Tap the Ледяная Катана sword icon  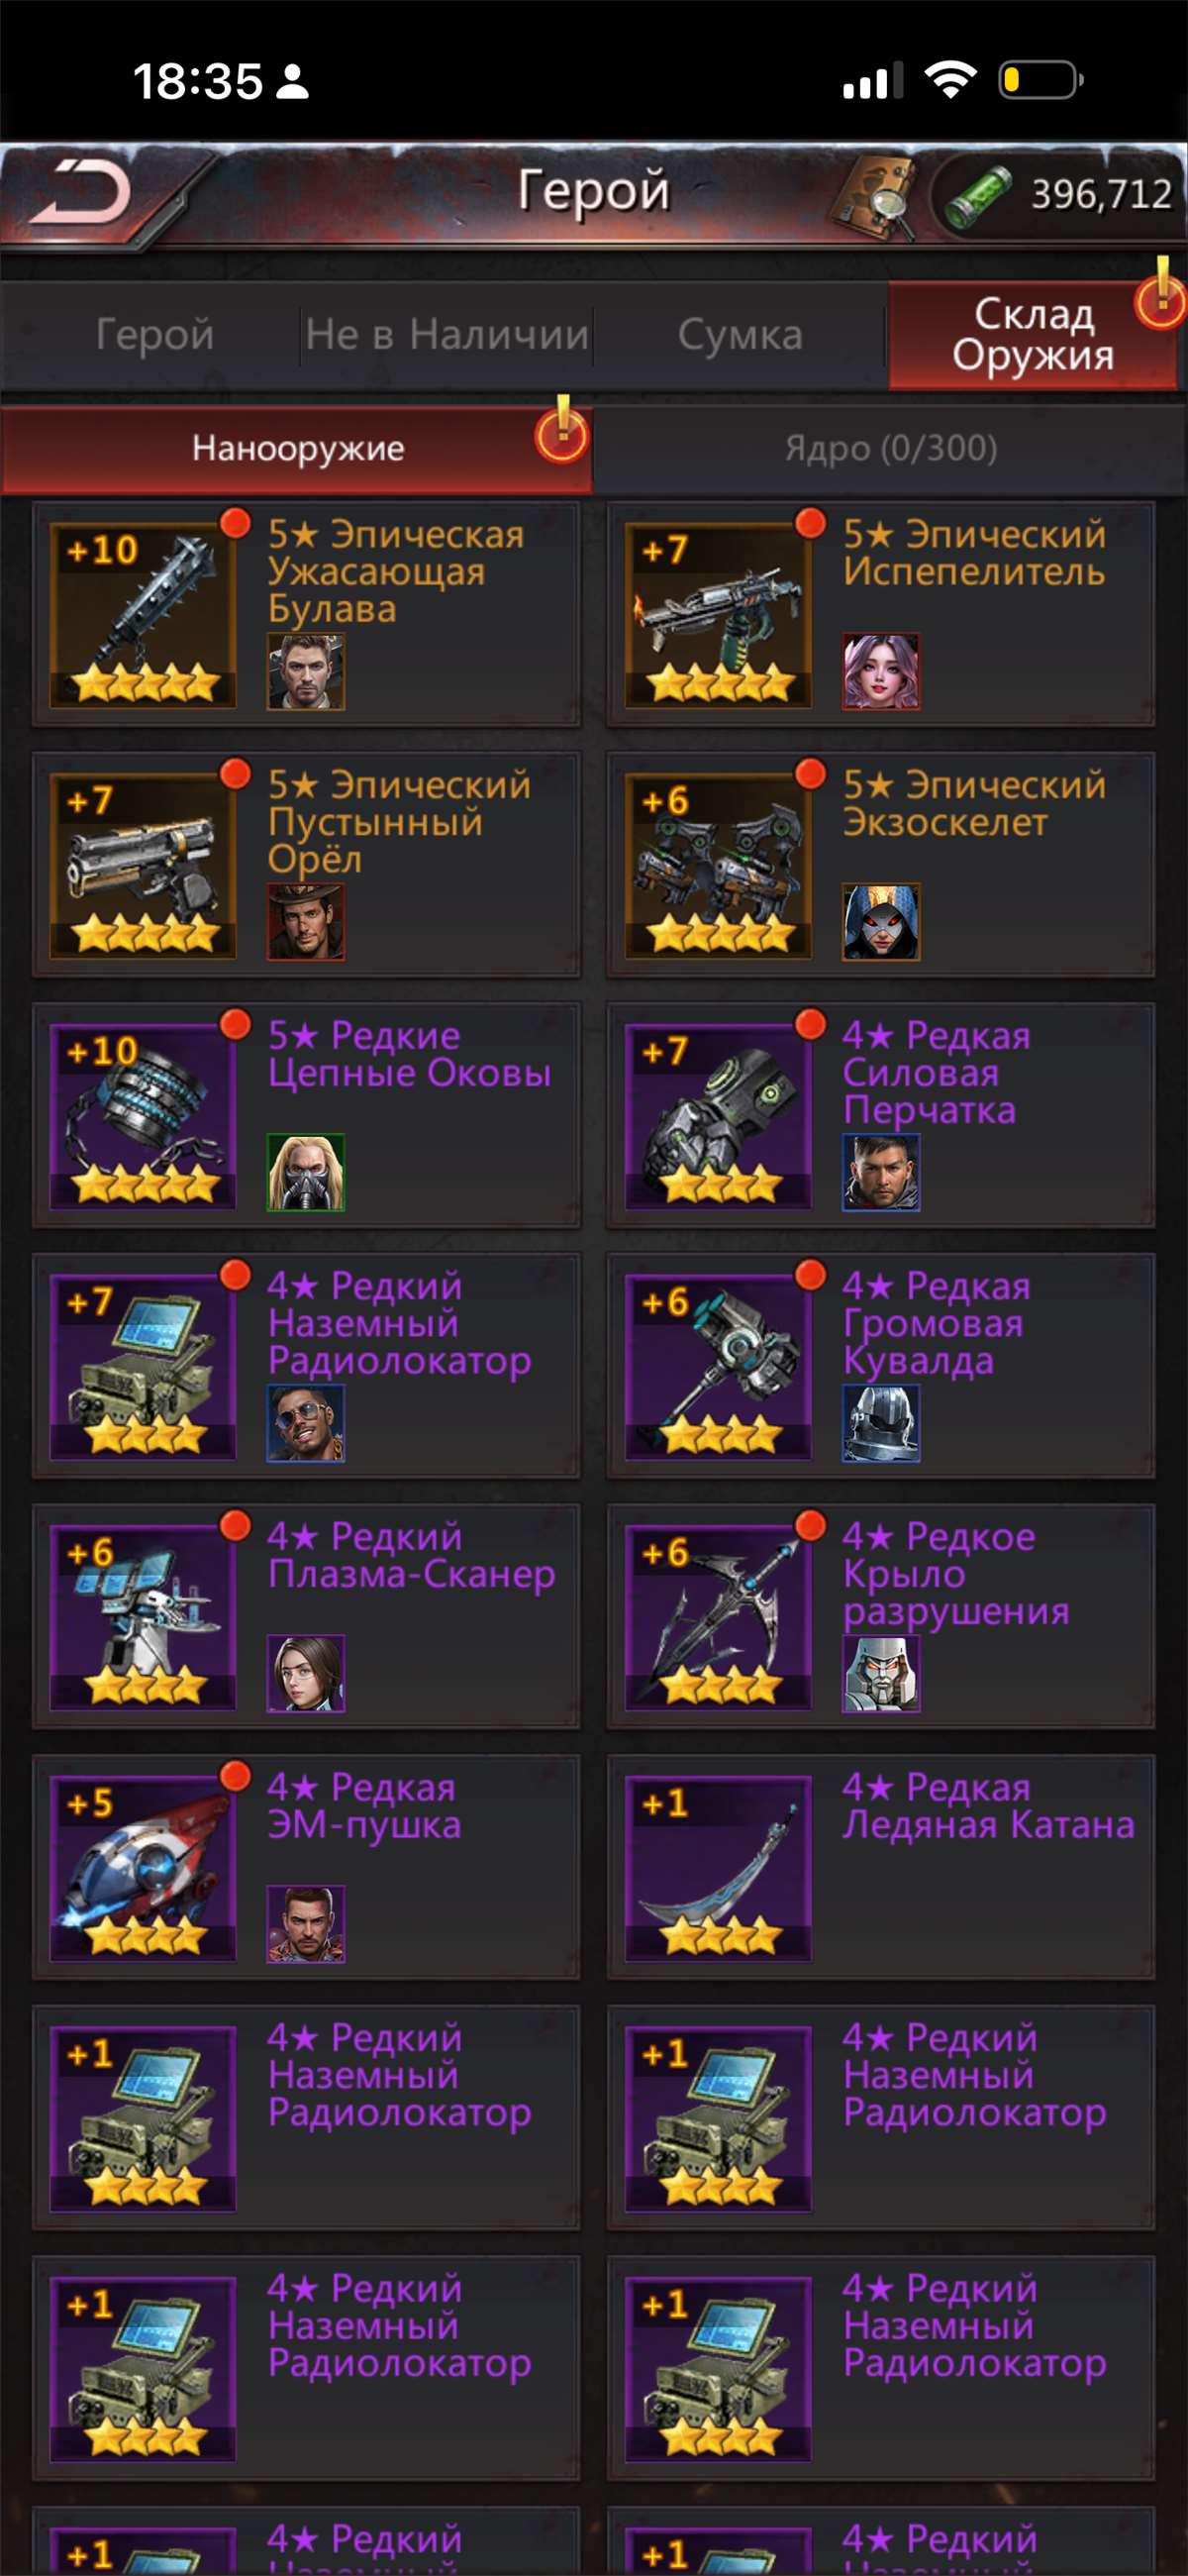click(718, 1868)
